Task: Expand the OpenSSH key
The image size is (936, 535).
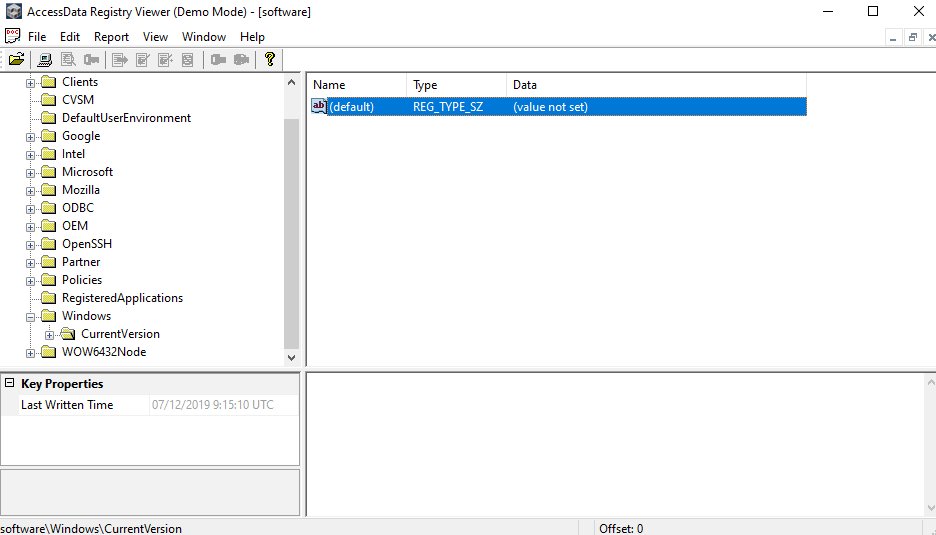Action: (x=30, y=245)
